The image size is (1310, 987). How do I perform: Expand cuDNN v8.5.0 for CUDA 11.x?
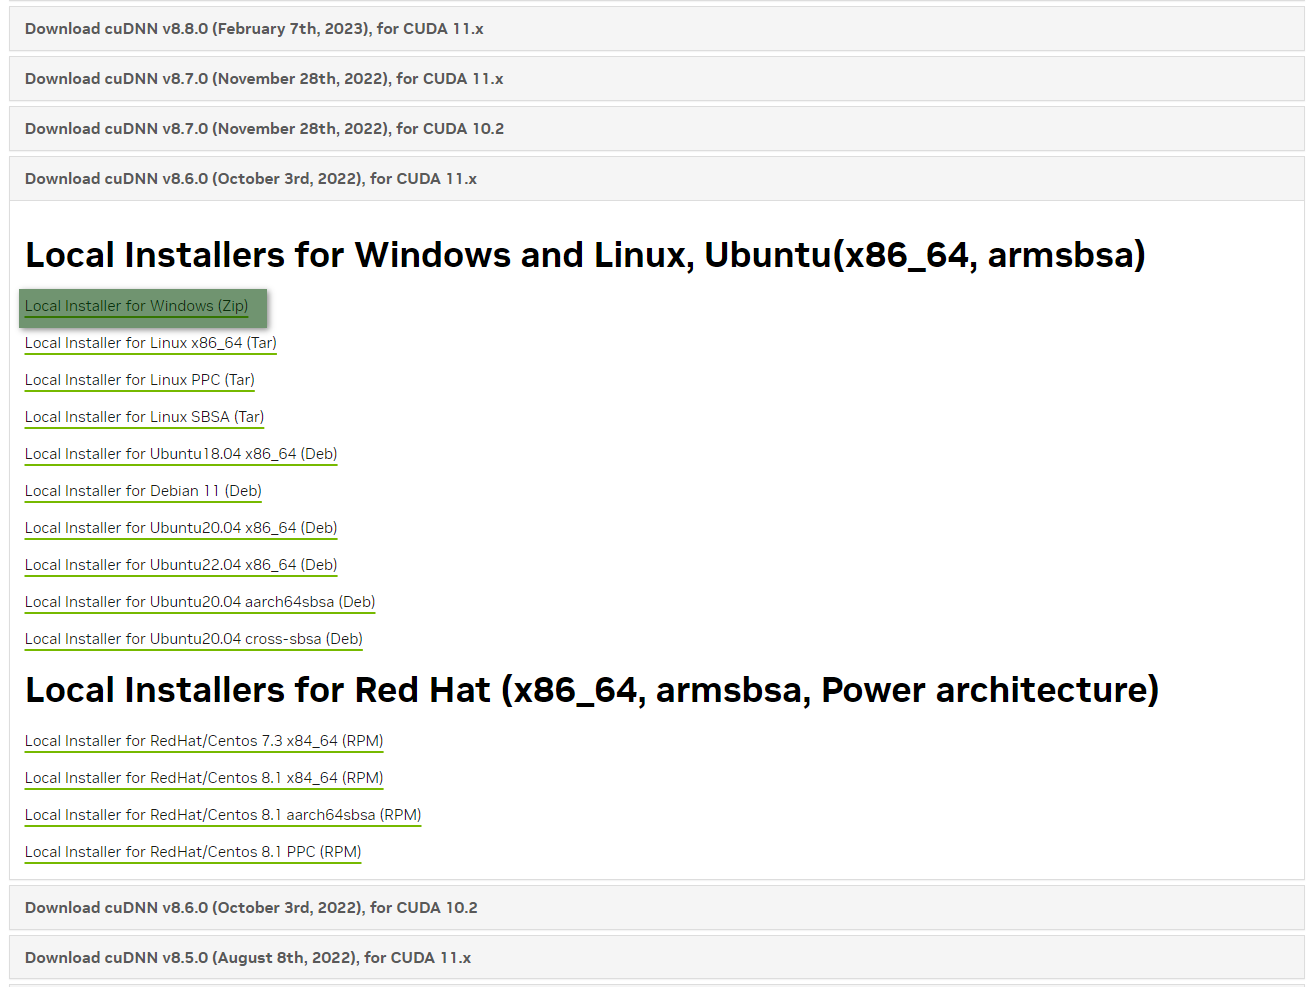point(248,958)
